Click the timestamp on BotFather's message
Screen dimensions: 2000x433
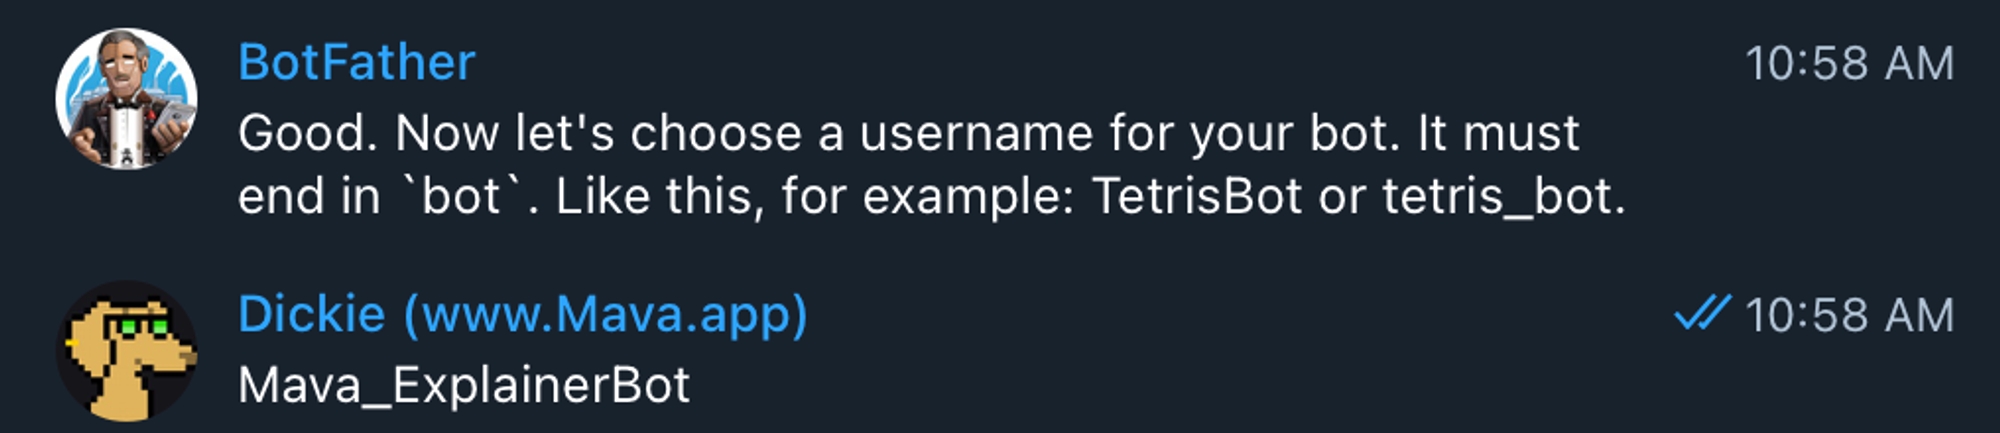tap(1849, 64)
